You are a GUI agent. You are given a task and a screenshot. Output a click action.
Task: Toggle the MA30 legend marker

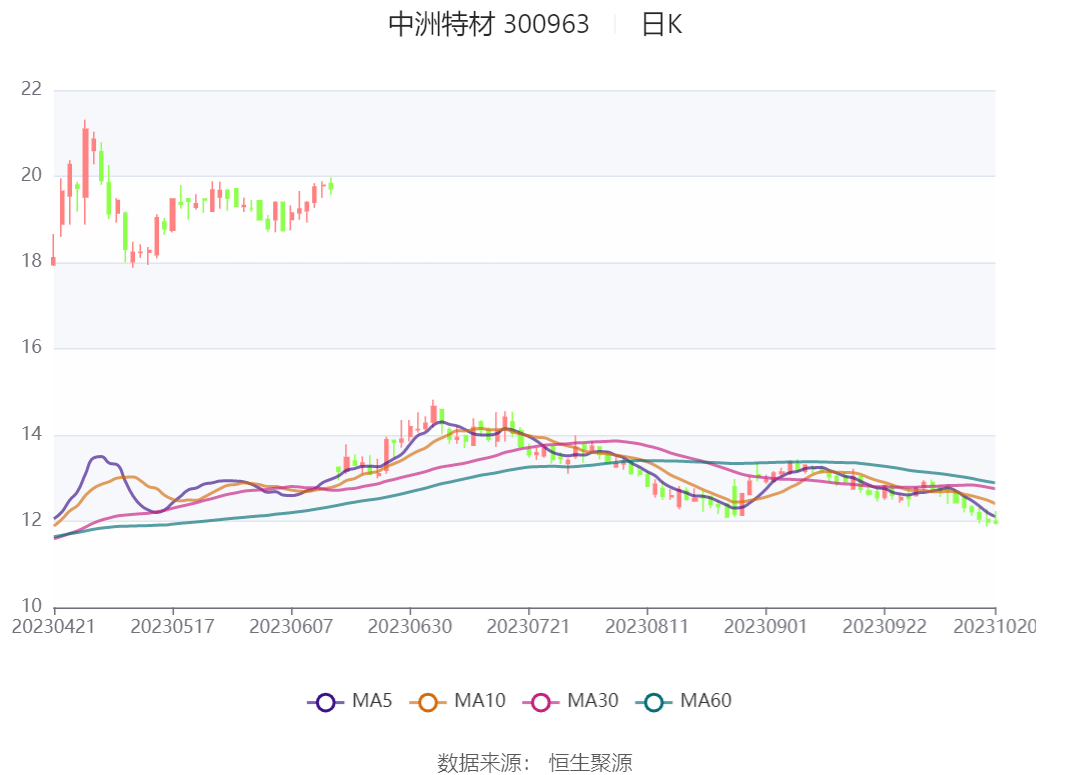pyautogui.click(x=541, y=702)
